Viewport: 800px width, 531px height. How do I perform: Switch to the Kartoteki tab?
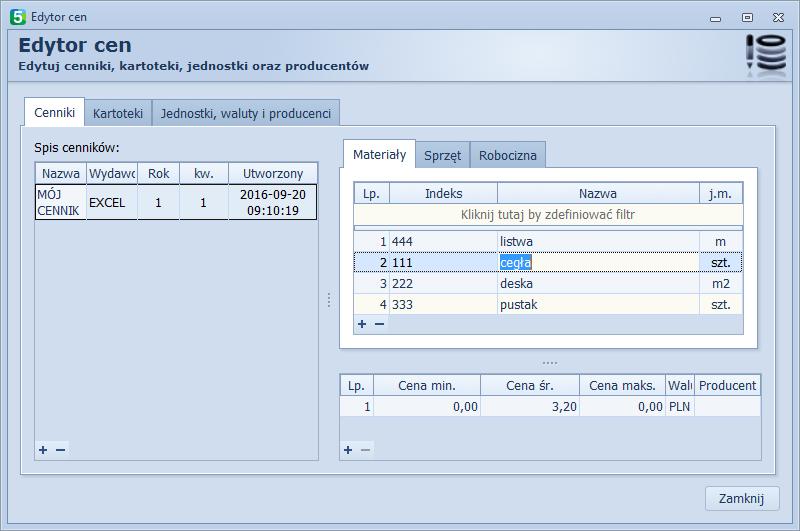pyautogui.click(x=118, y=113)
